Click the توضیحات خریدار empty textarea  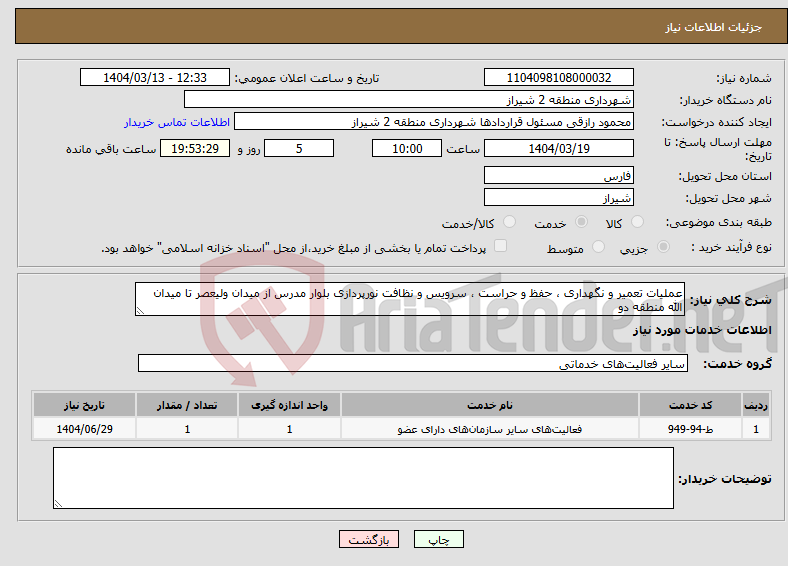[363, 478]
